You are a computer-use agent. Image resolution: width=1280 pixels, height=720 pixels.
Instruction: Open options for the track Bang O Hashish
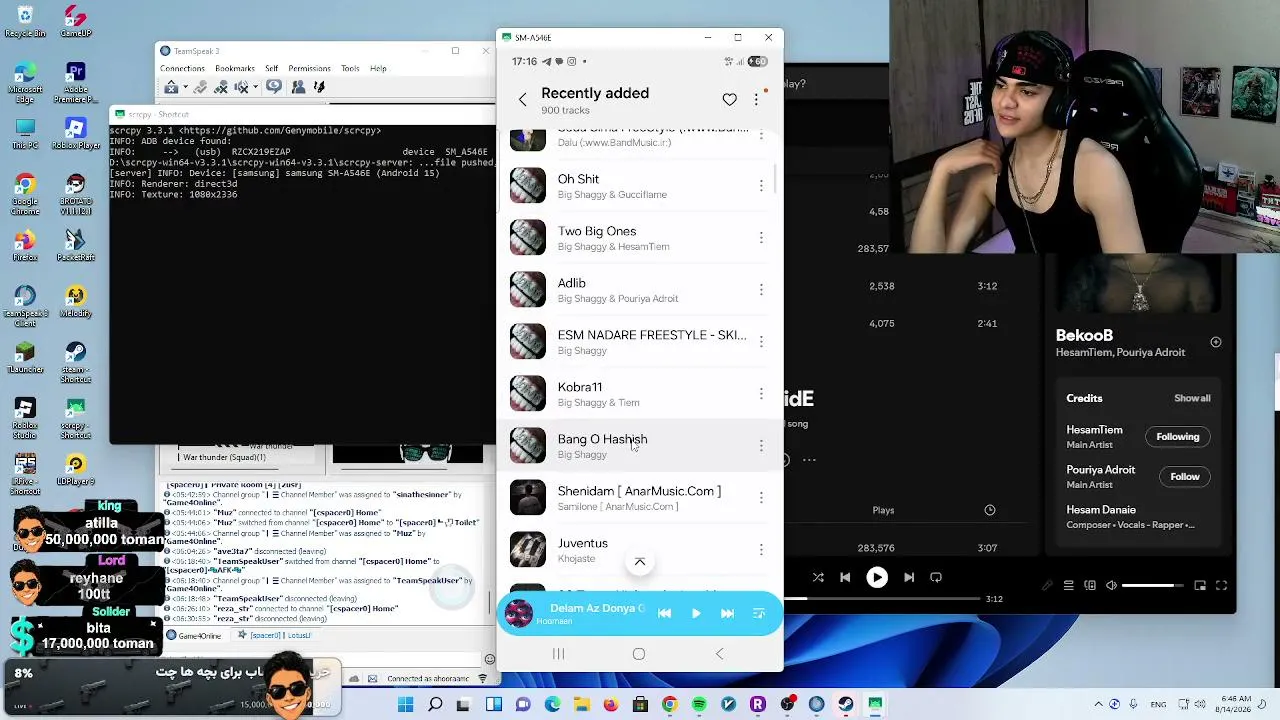[x=761, y=446]
